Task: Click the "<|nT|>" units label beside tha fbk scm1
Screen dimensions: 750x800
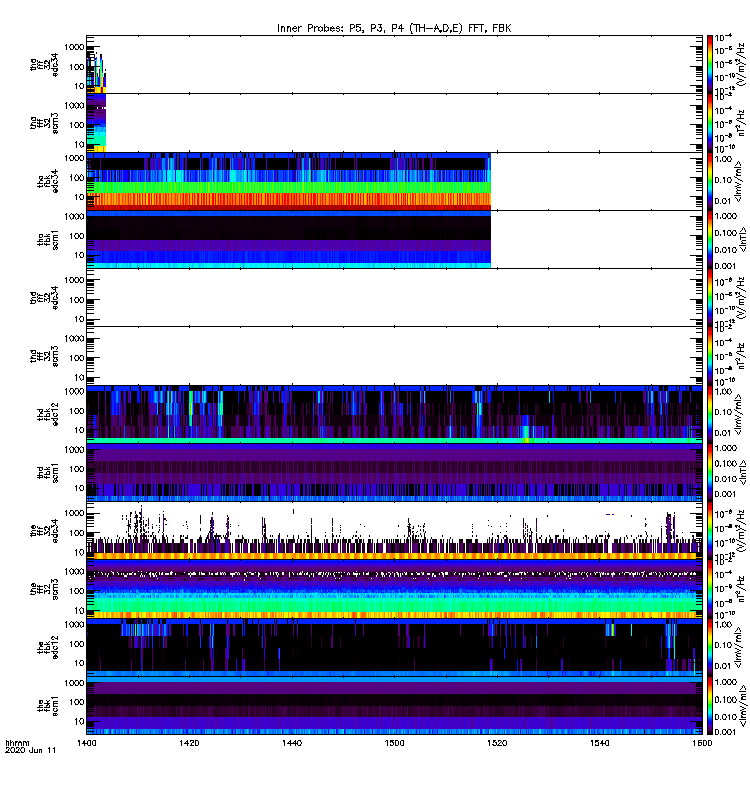Action: 741,239
